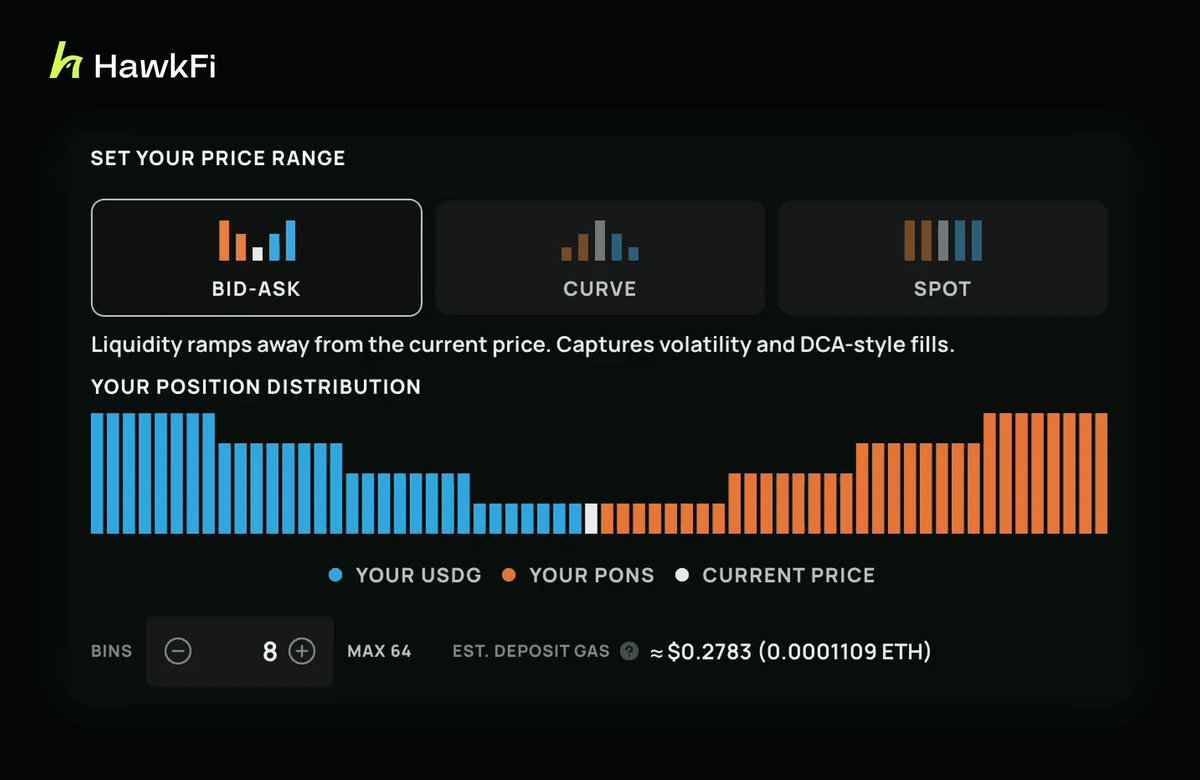Viewport: 1200px width, 780px height.
Task: Click the MAX 64 label
Action: [379, 651]
